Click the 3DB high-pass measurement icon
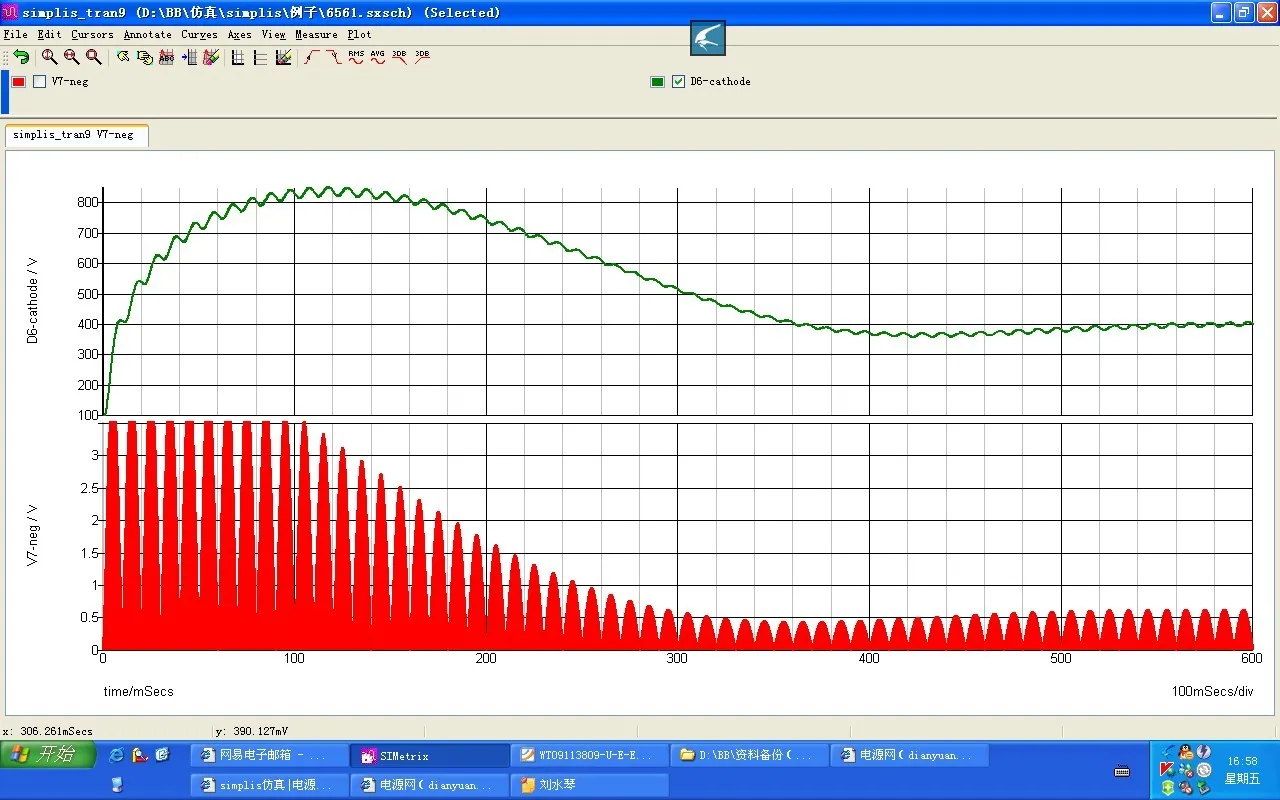This screenshot has width=1280, height=800. (422, 58)
